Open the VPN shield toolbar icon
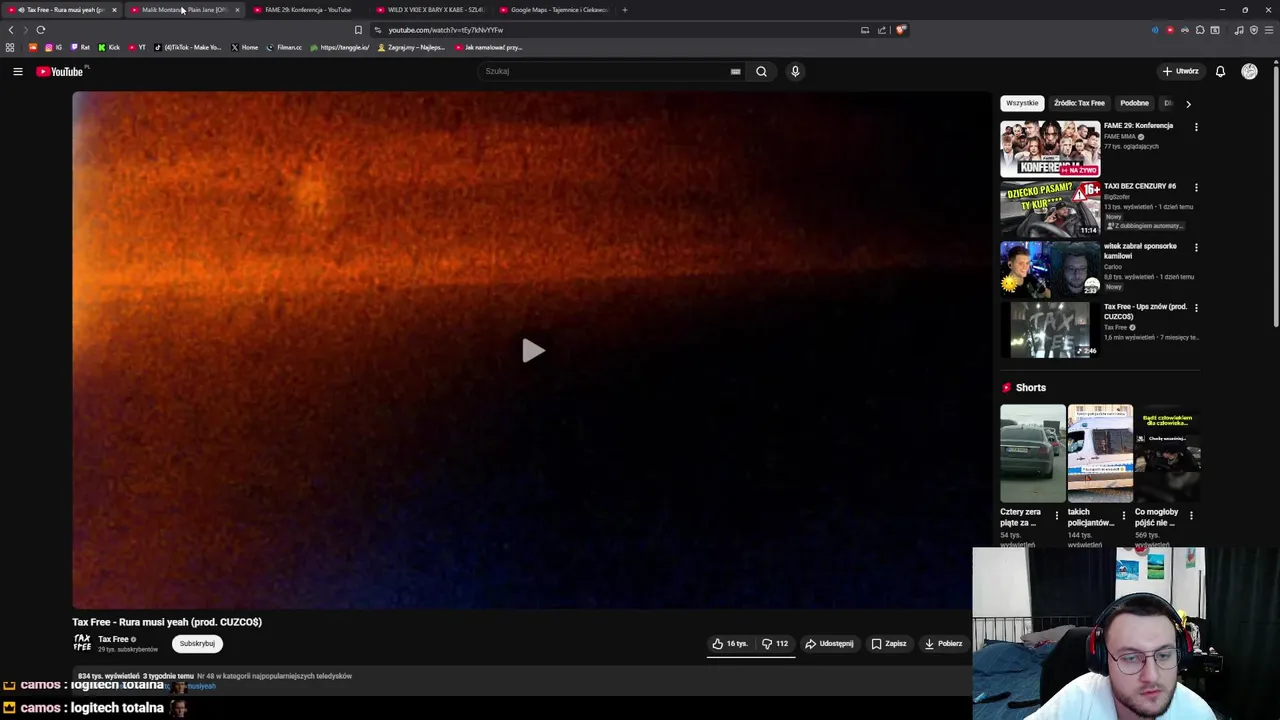 coord(1254,30)
